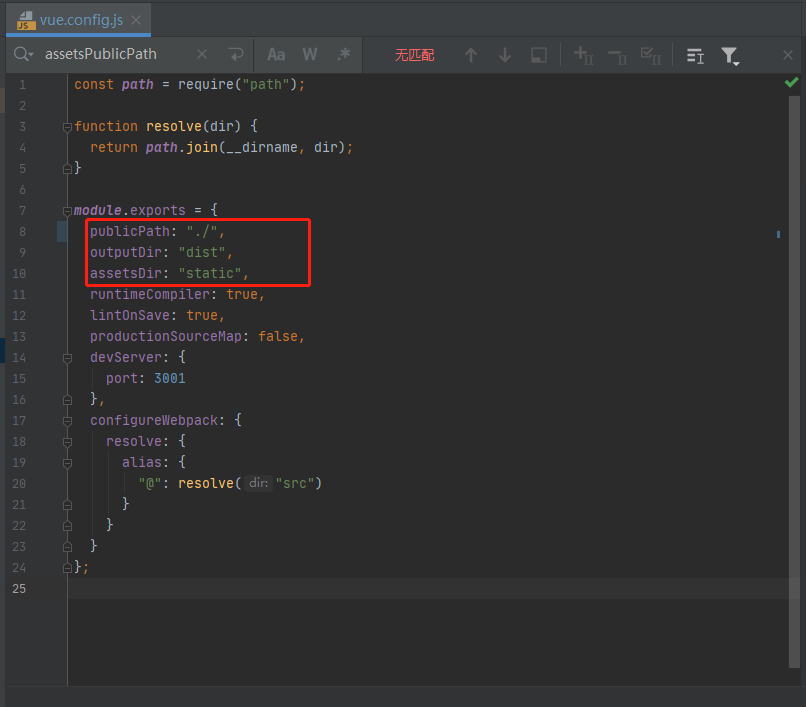This screenshot has height=707, width=806.
Task: Clear the search field text
Action: 202,54
